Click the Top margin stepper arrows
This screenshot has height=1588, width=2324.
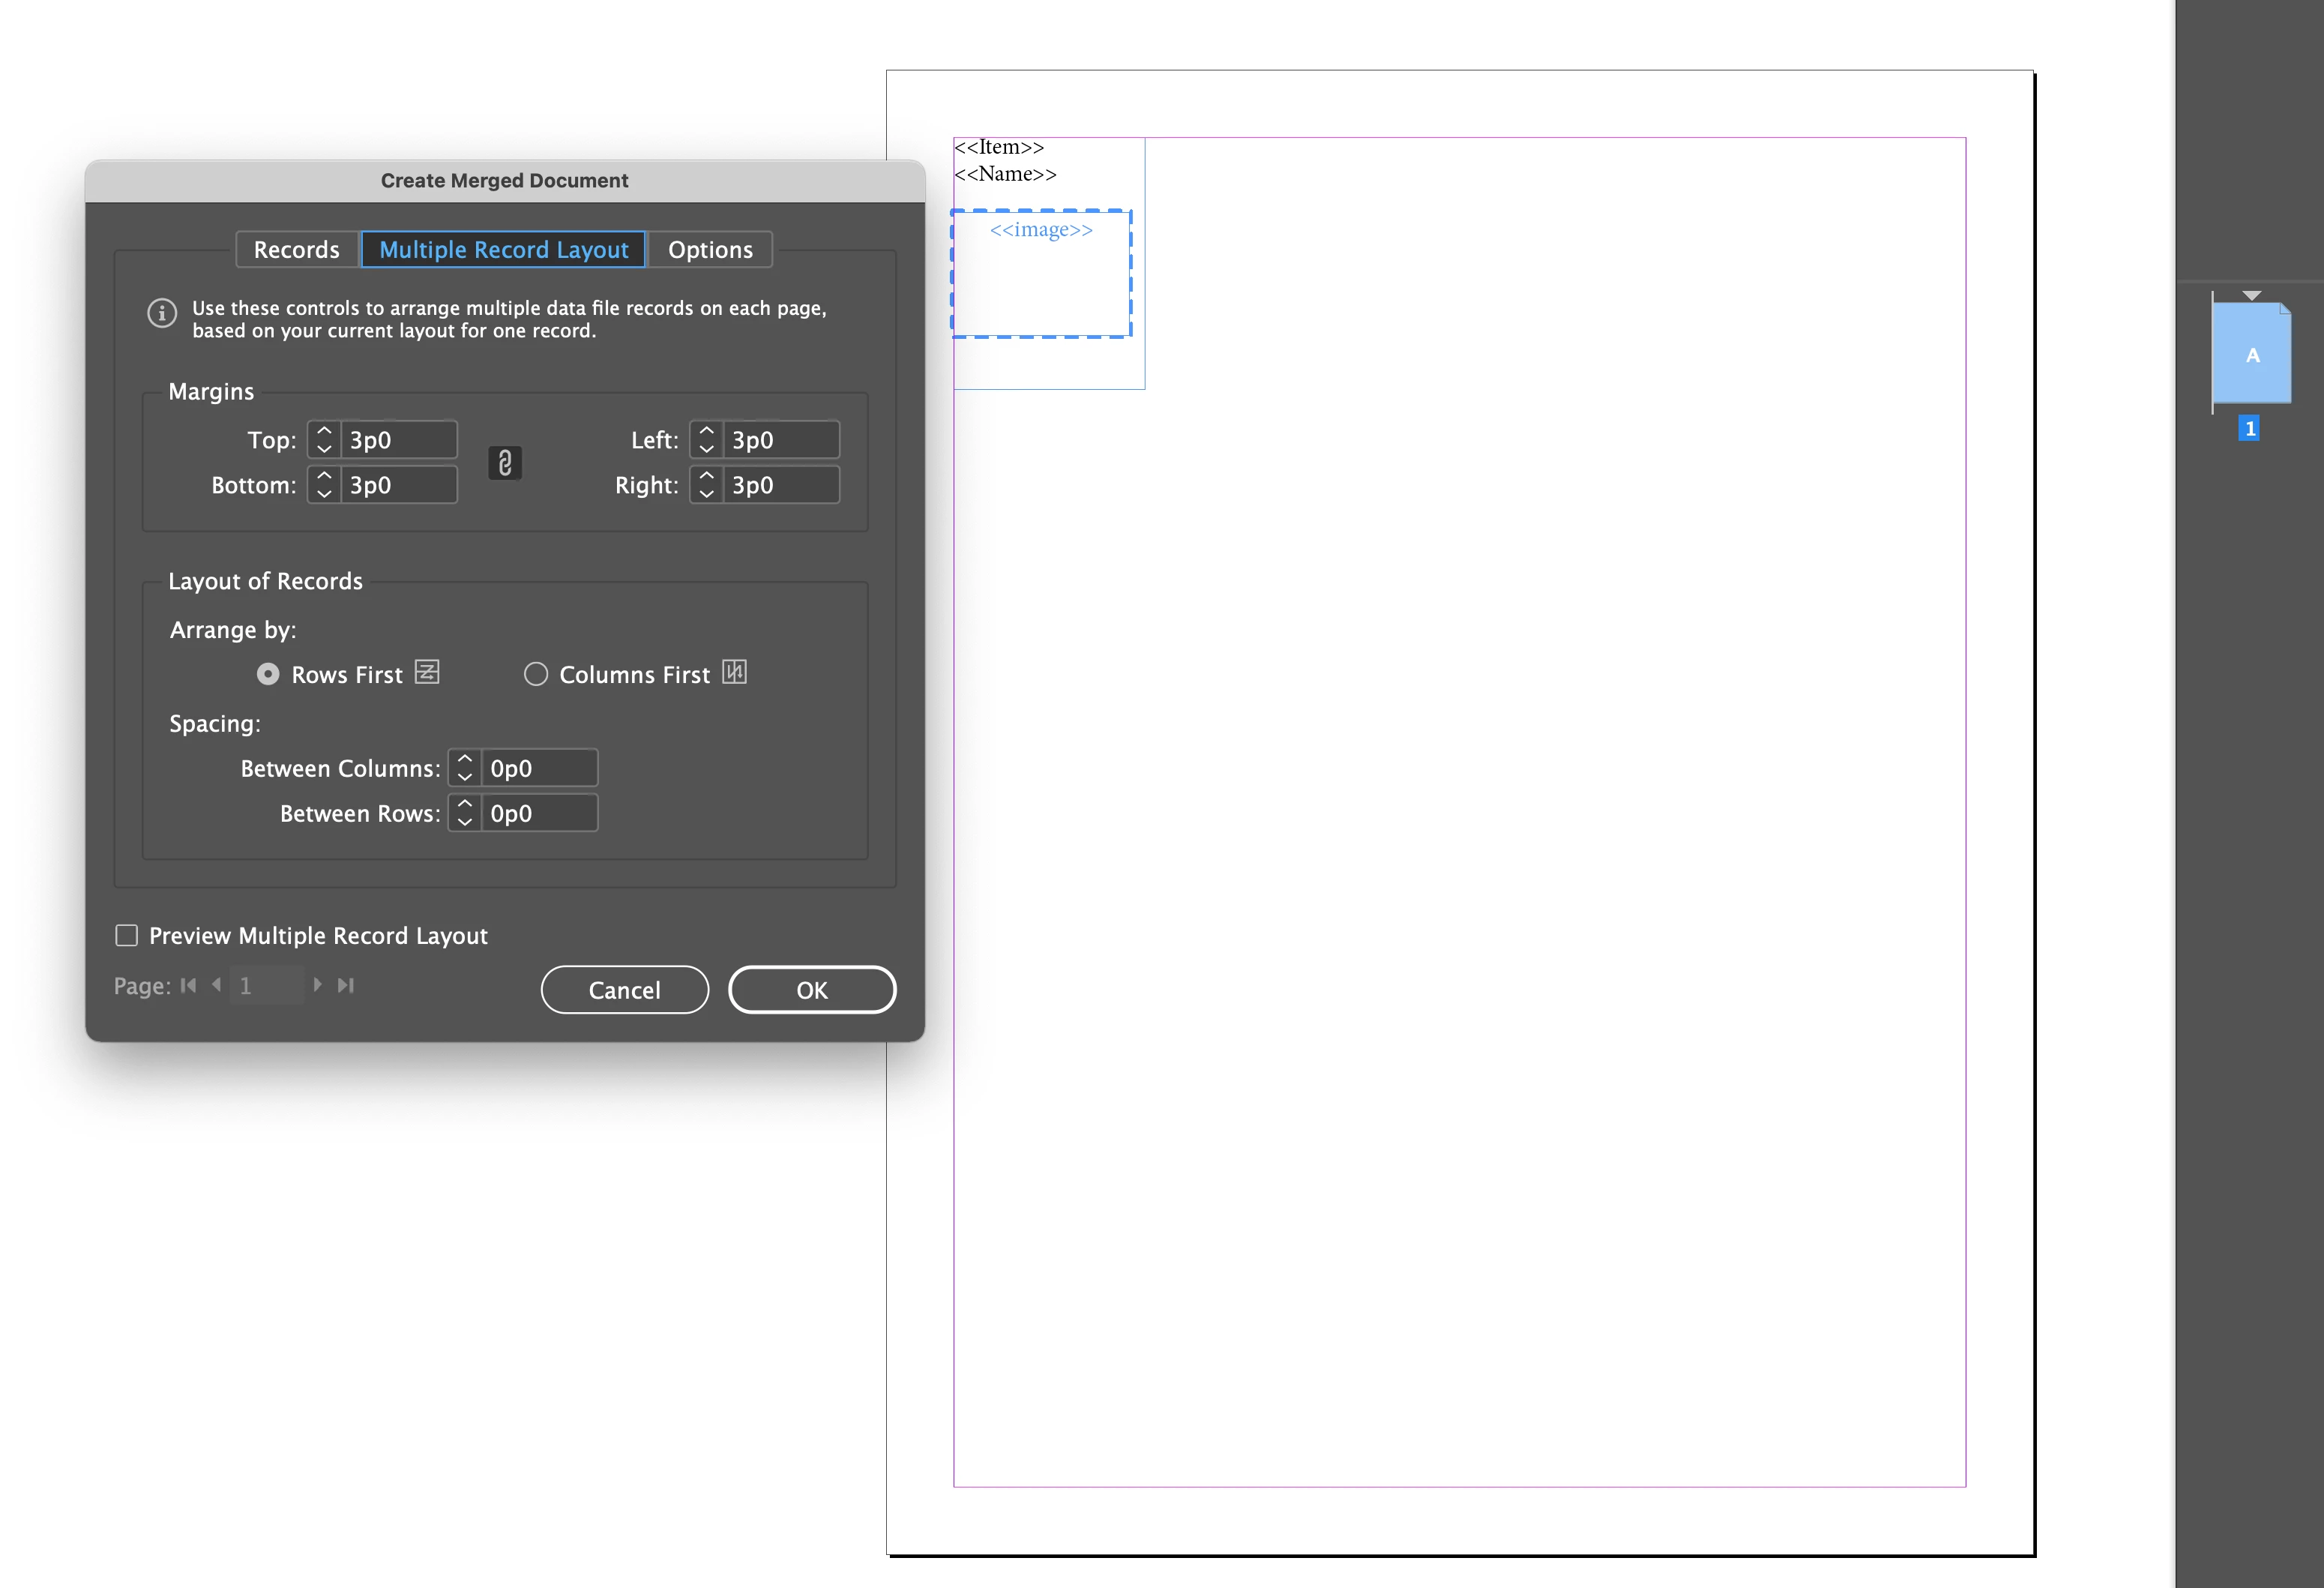point(324,440)
